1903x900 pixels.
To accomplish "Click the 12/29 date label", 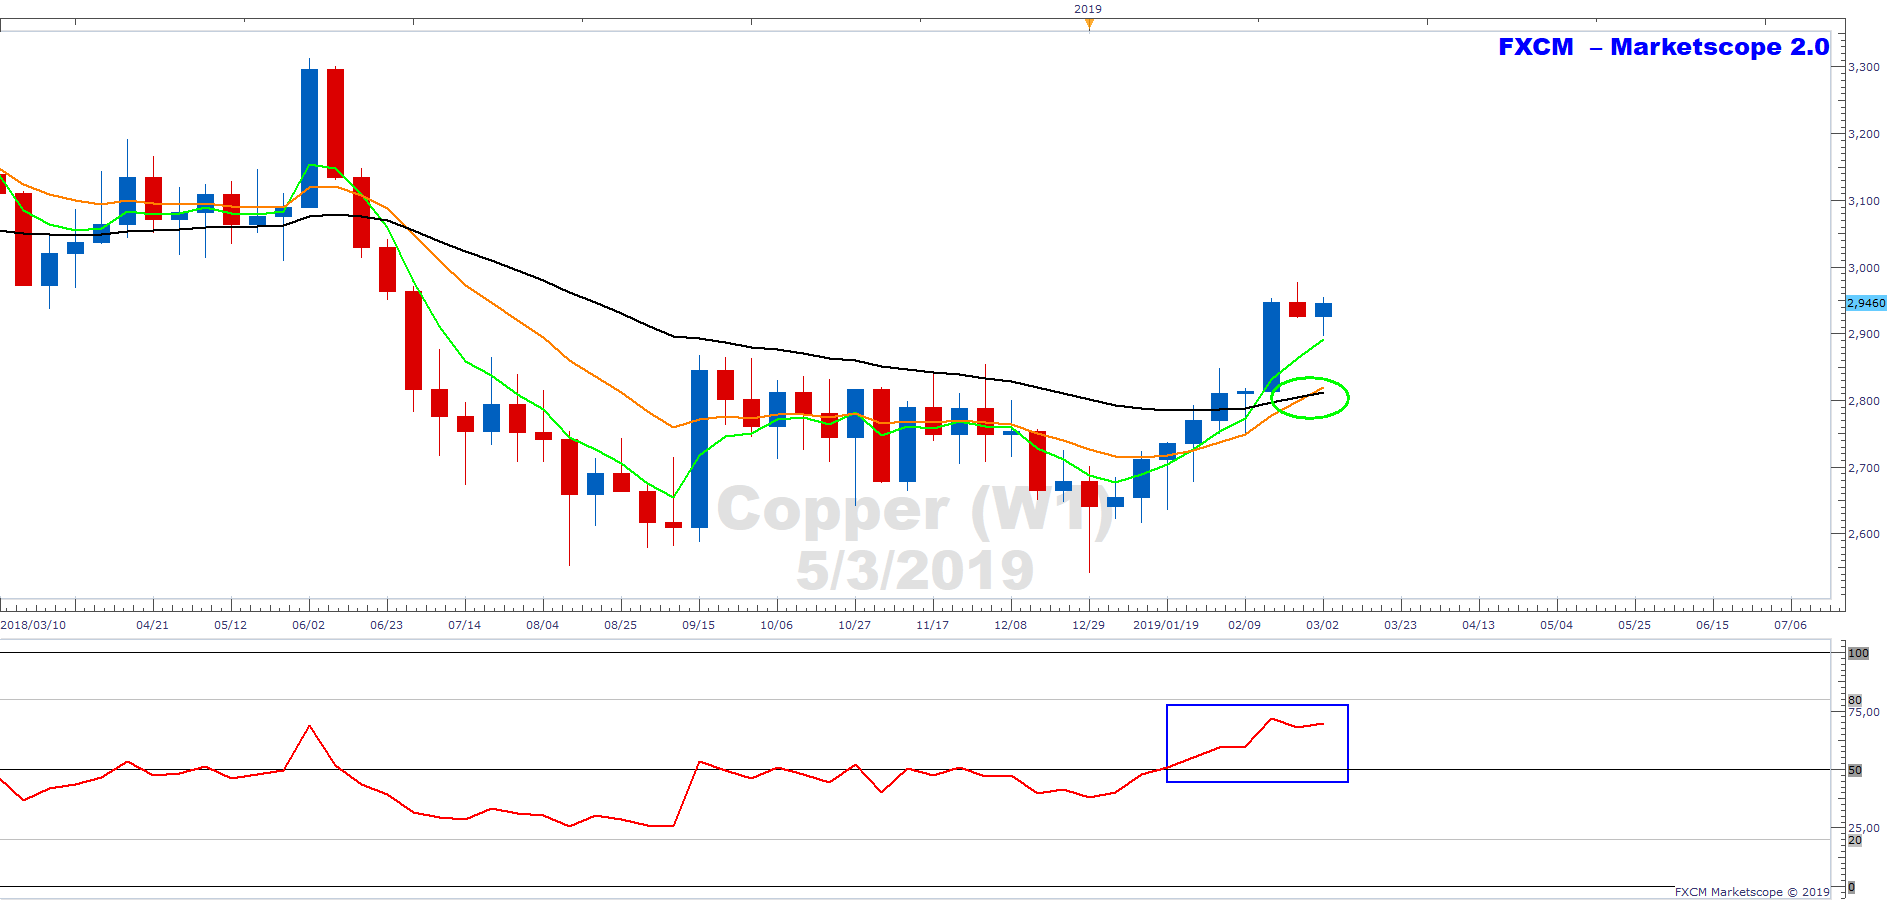I will pos(1088,625).
